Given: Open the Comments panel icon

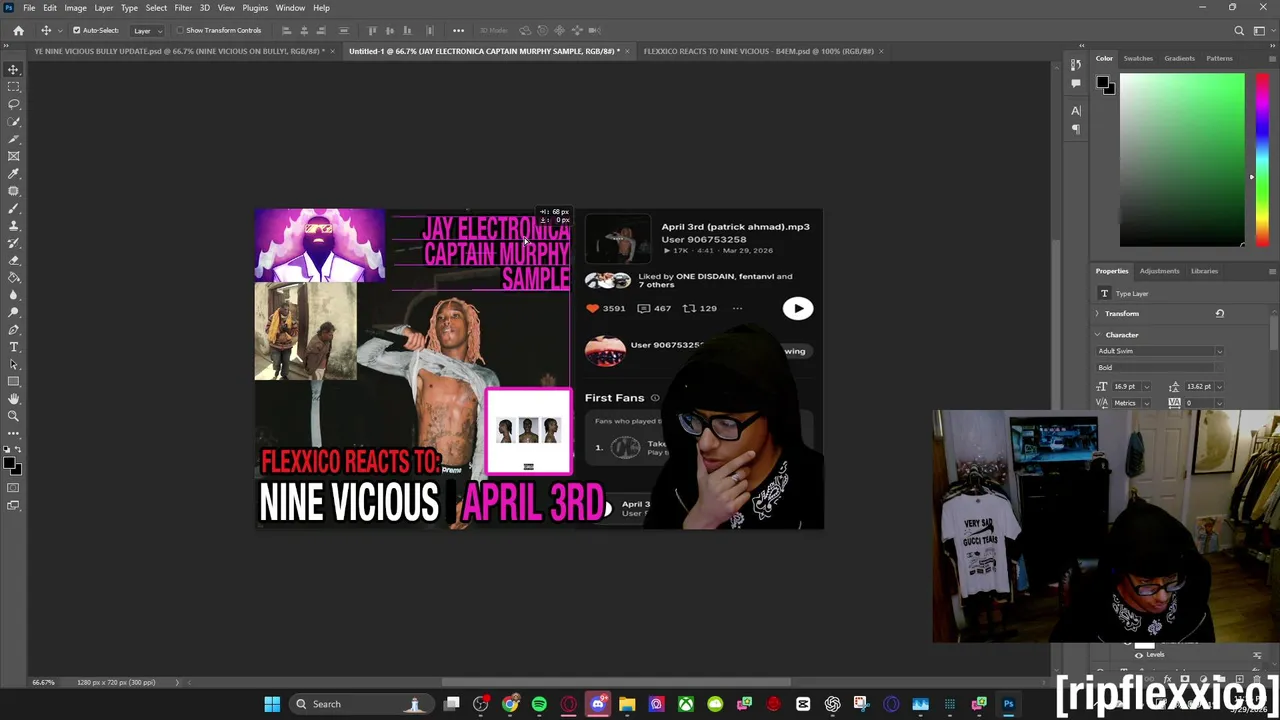Looking at the screenshot, I should [1076, 83].
